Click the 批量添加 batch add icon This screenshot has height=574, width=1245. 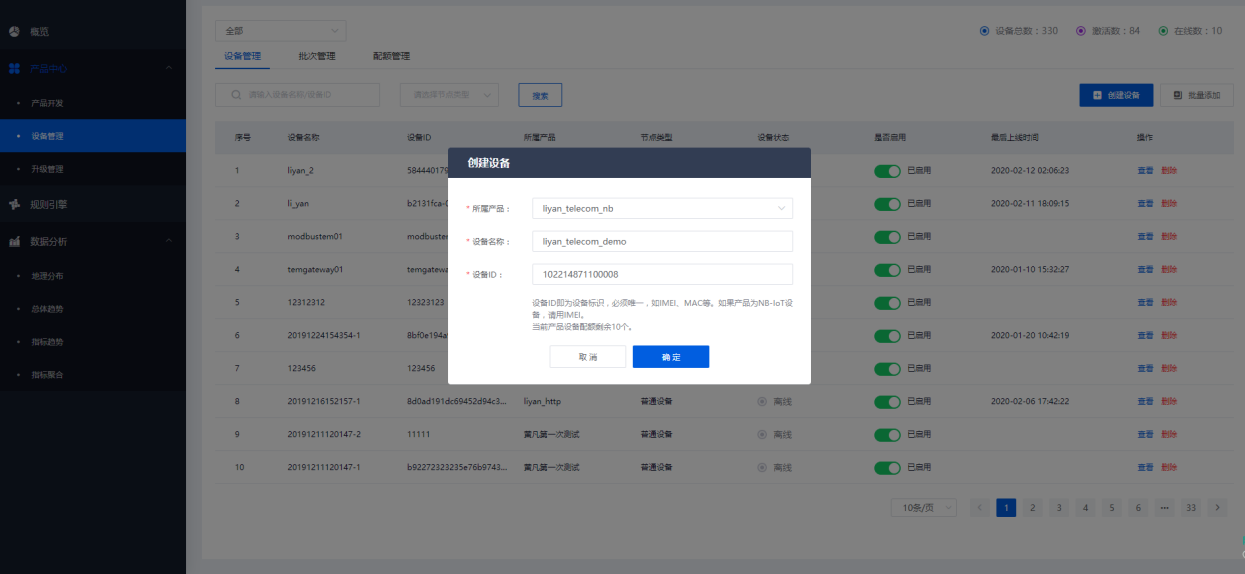[1177, 95]
